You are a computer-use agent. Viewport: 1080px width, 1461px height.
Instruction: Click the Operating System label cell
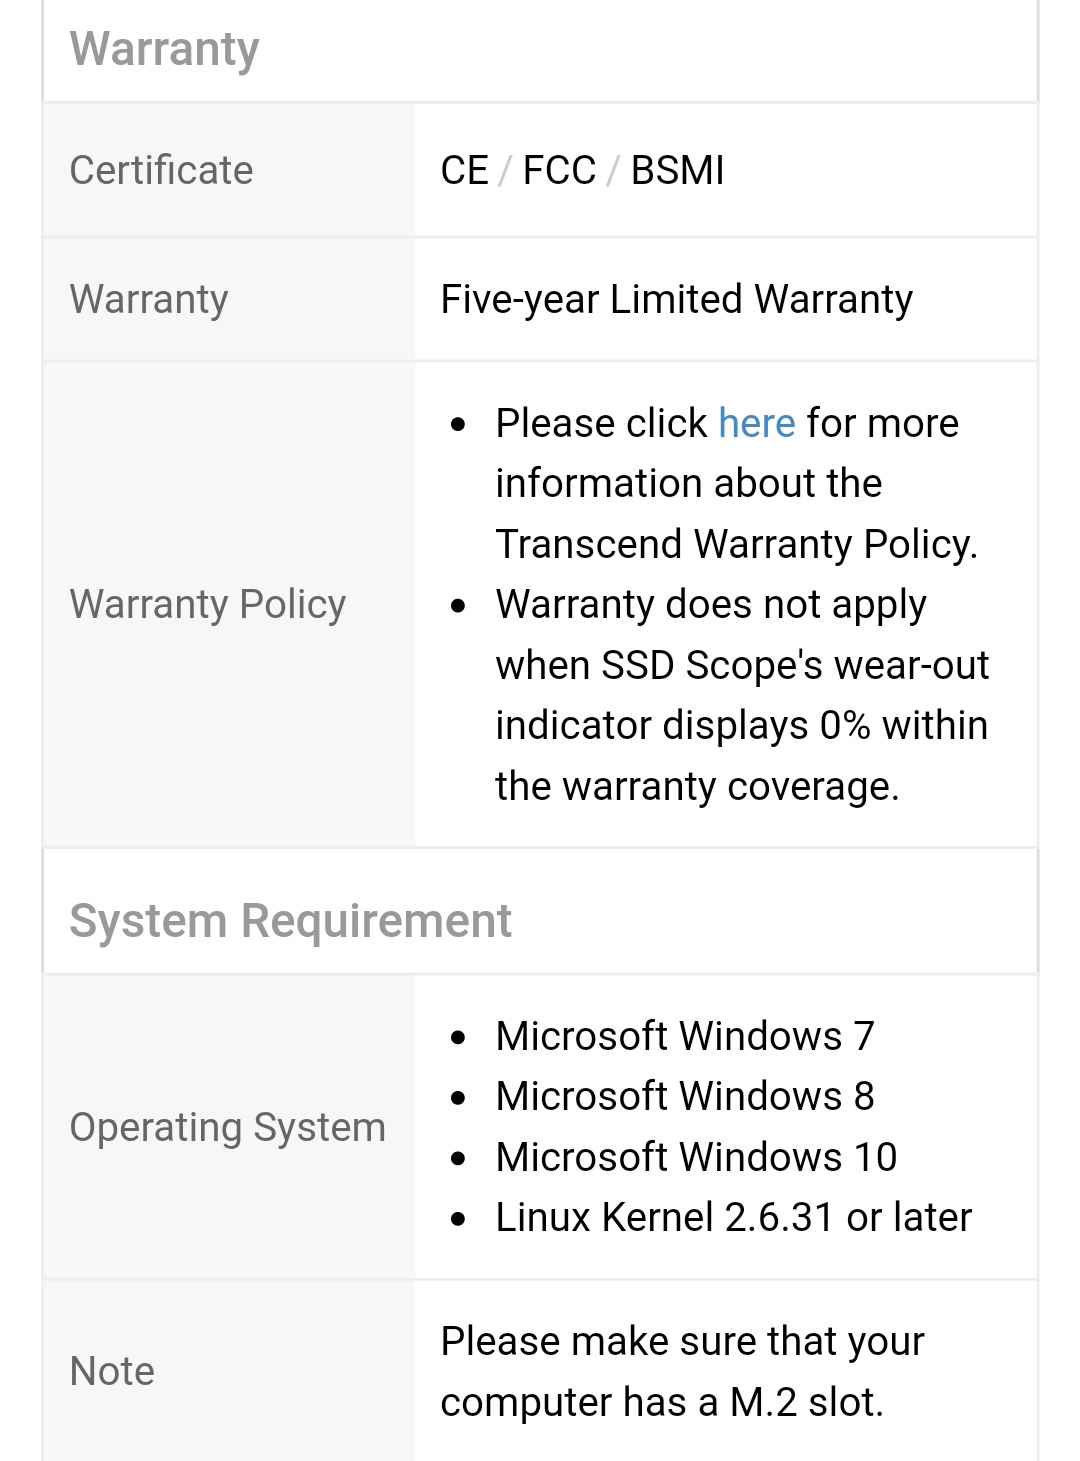tap(229, 1127)
